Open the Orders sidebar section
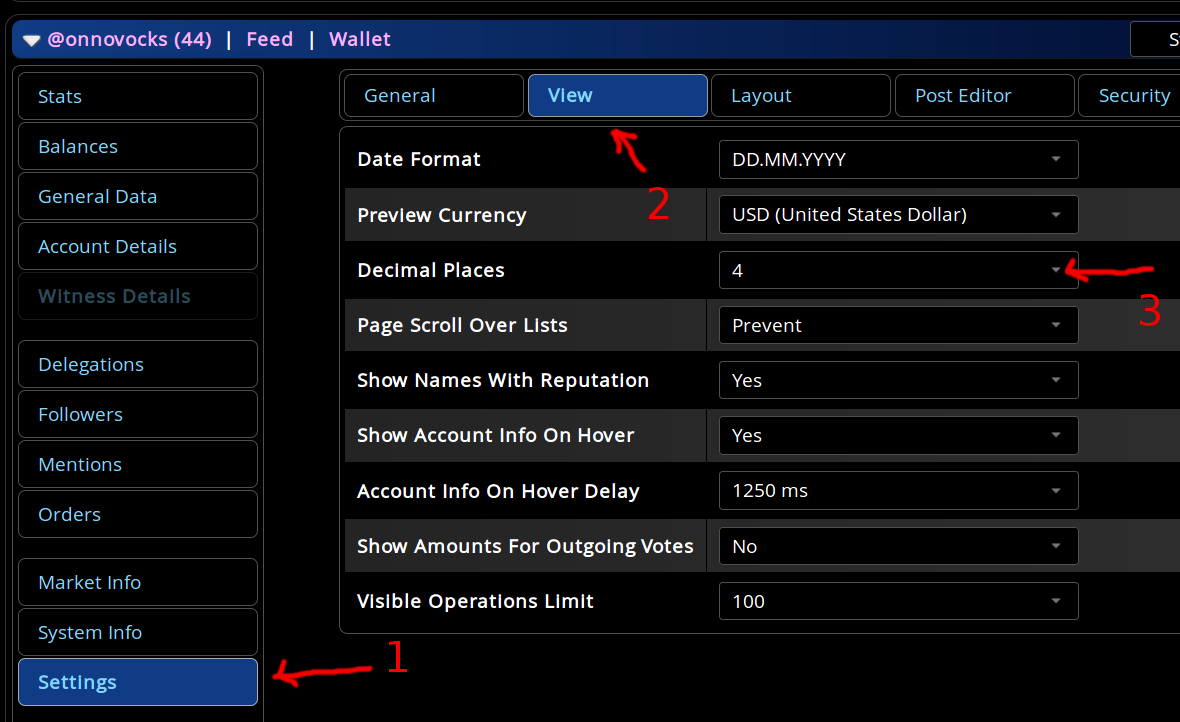The width and height of the screenshot is (1180, 722). coord(138,514)
